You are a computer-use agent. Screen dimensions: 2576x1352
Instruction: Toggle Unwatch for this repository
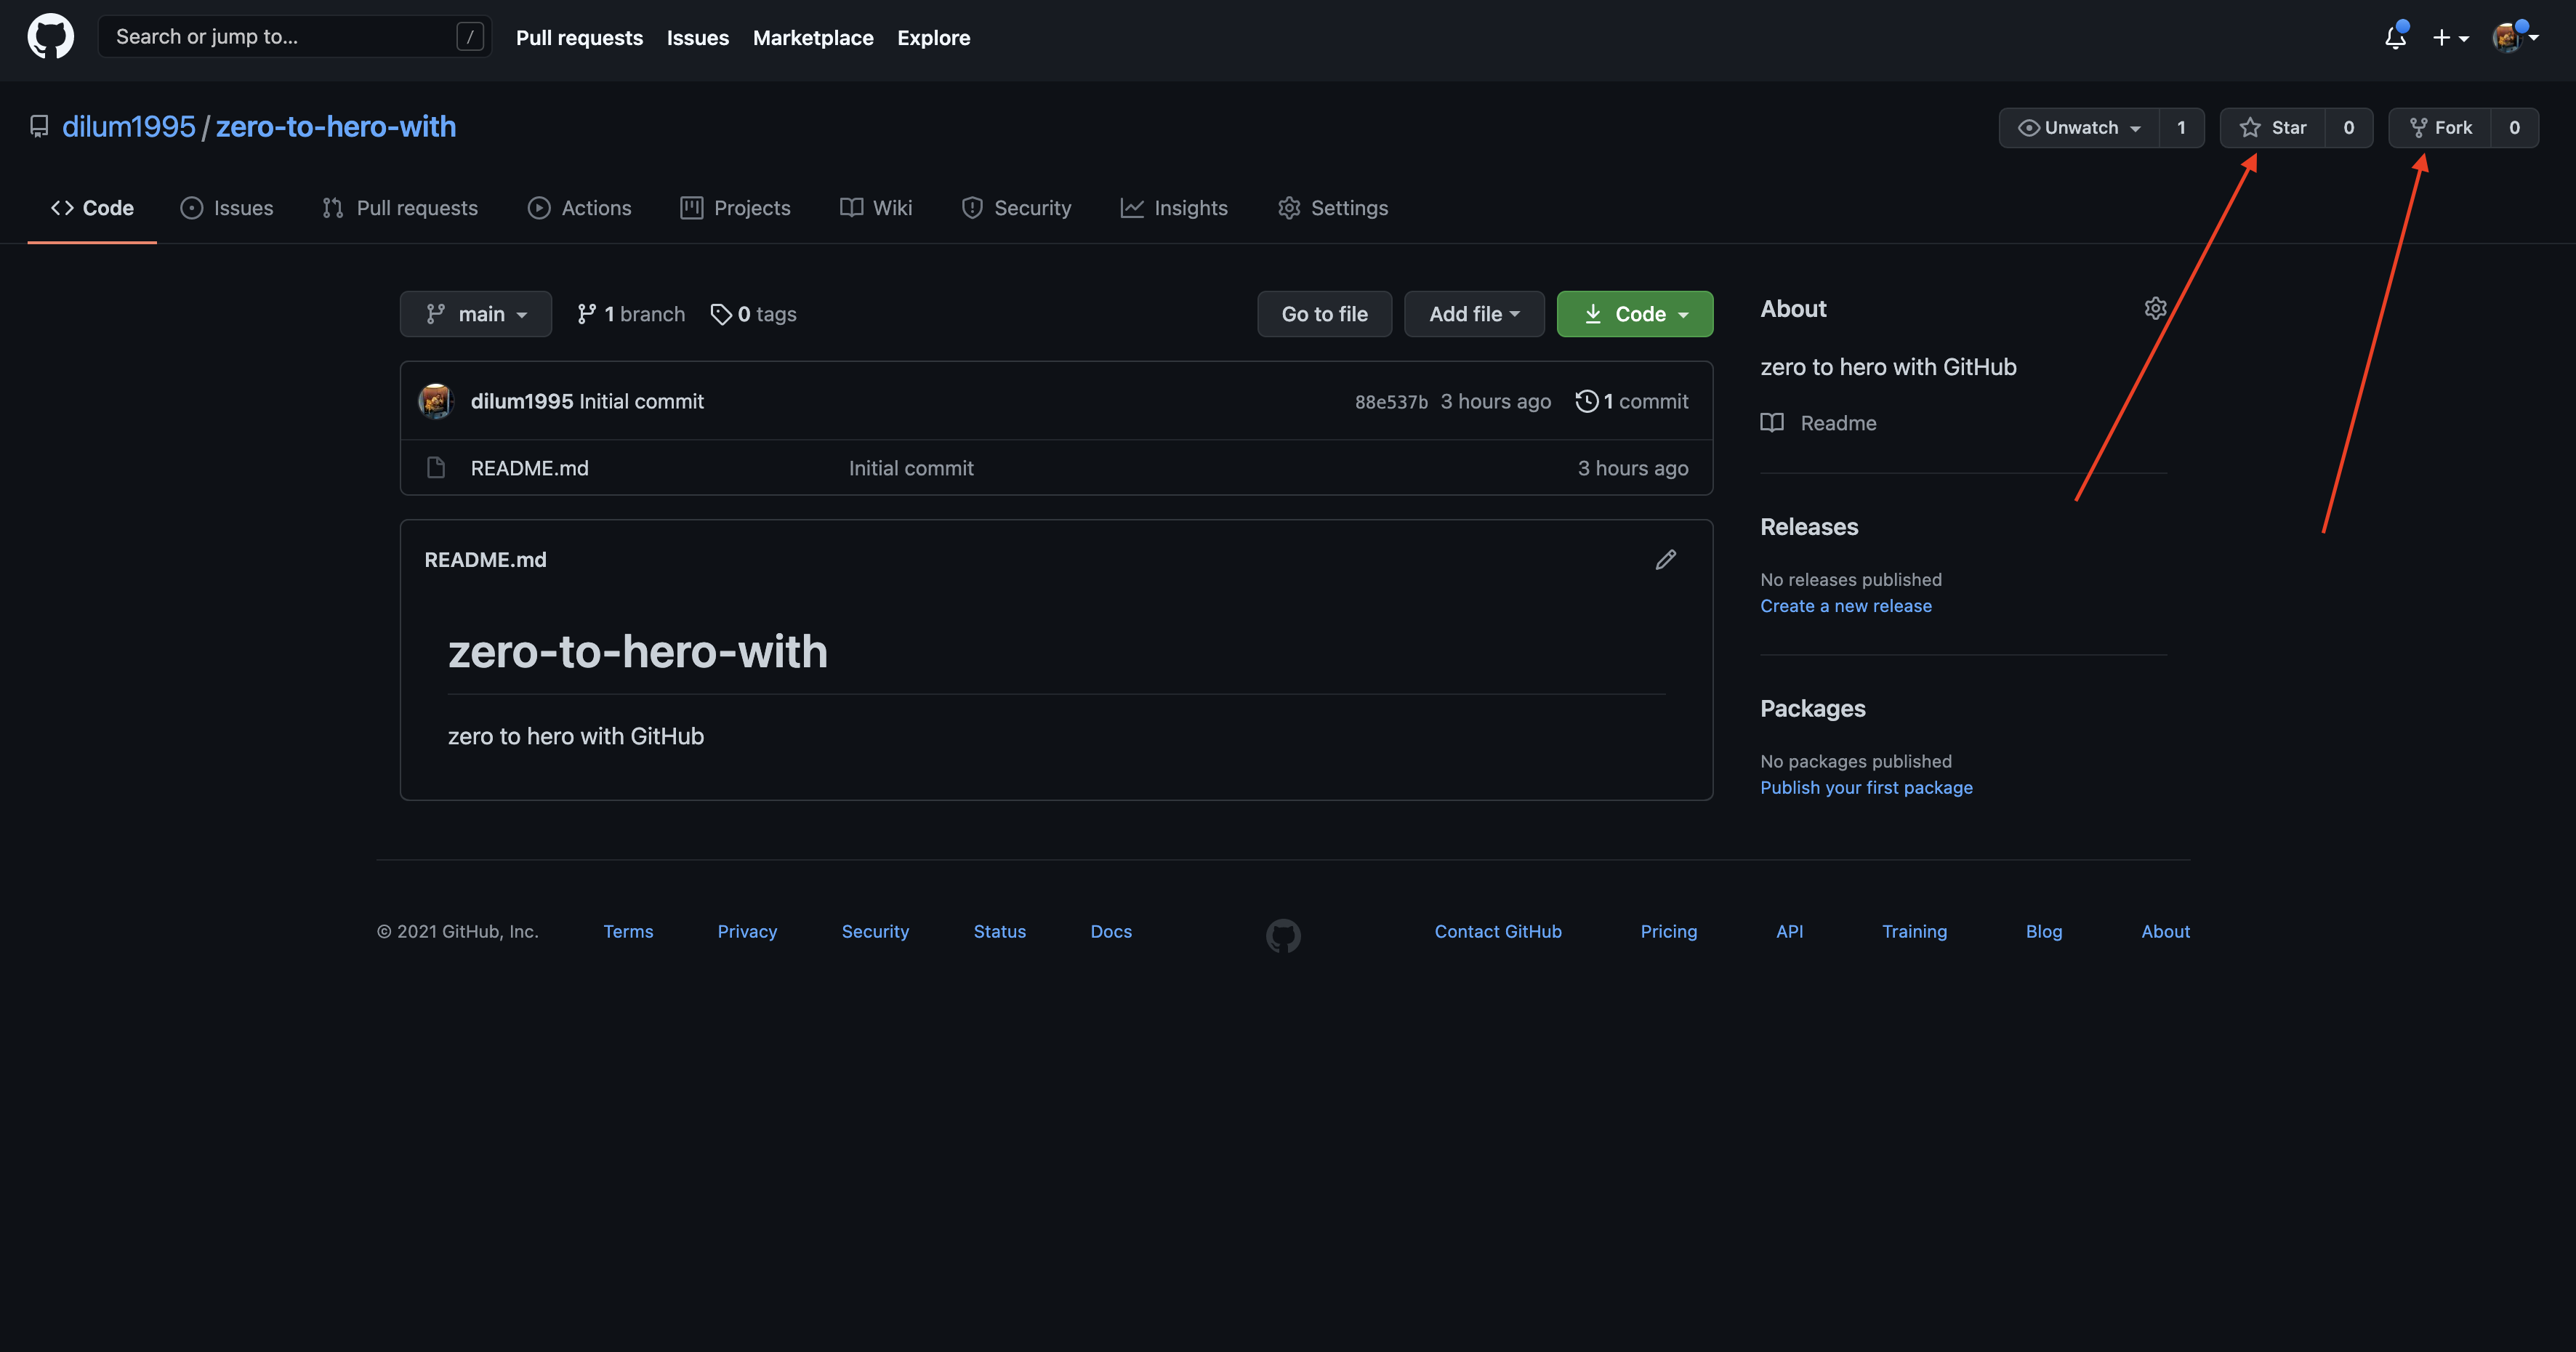click(x=2079, y=128)
